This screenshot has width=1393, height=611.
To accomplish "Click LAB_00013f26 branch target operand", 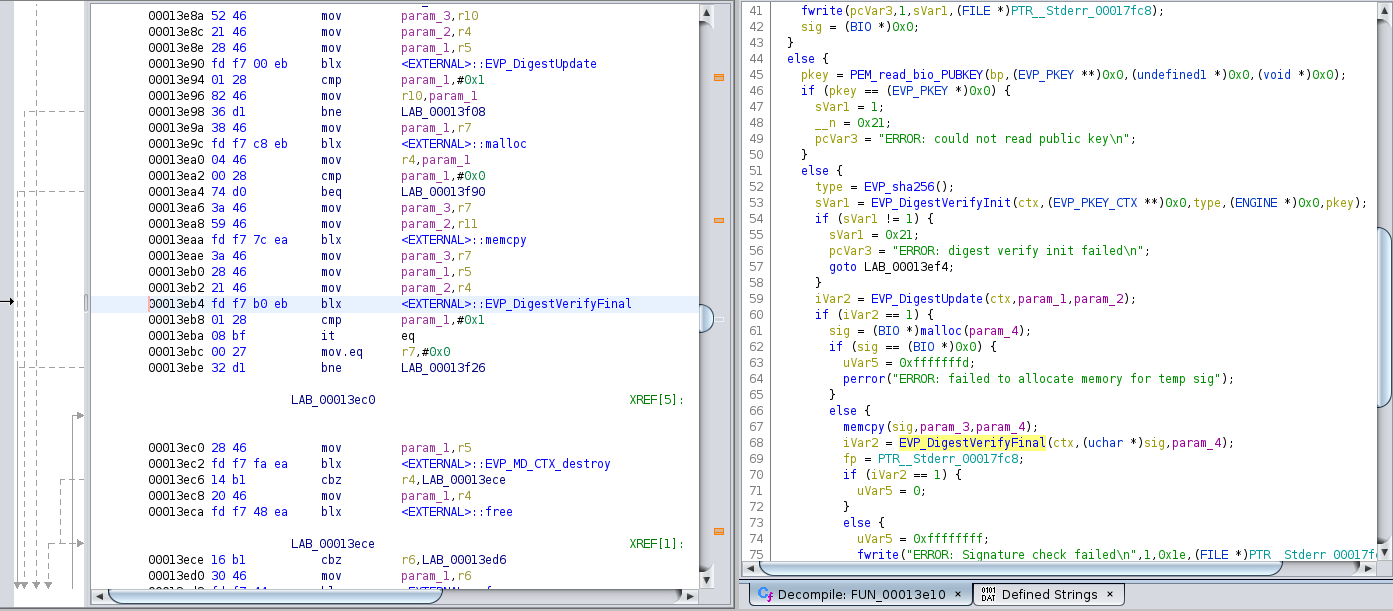I will (444, 368).
